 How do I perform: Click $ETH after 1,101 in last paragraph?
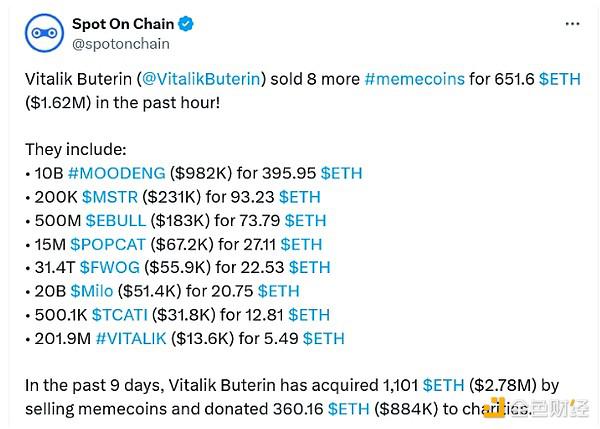(x=443, y=385)
